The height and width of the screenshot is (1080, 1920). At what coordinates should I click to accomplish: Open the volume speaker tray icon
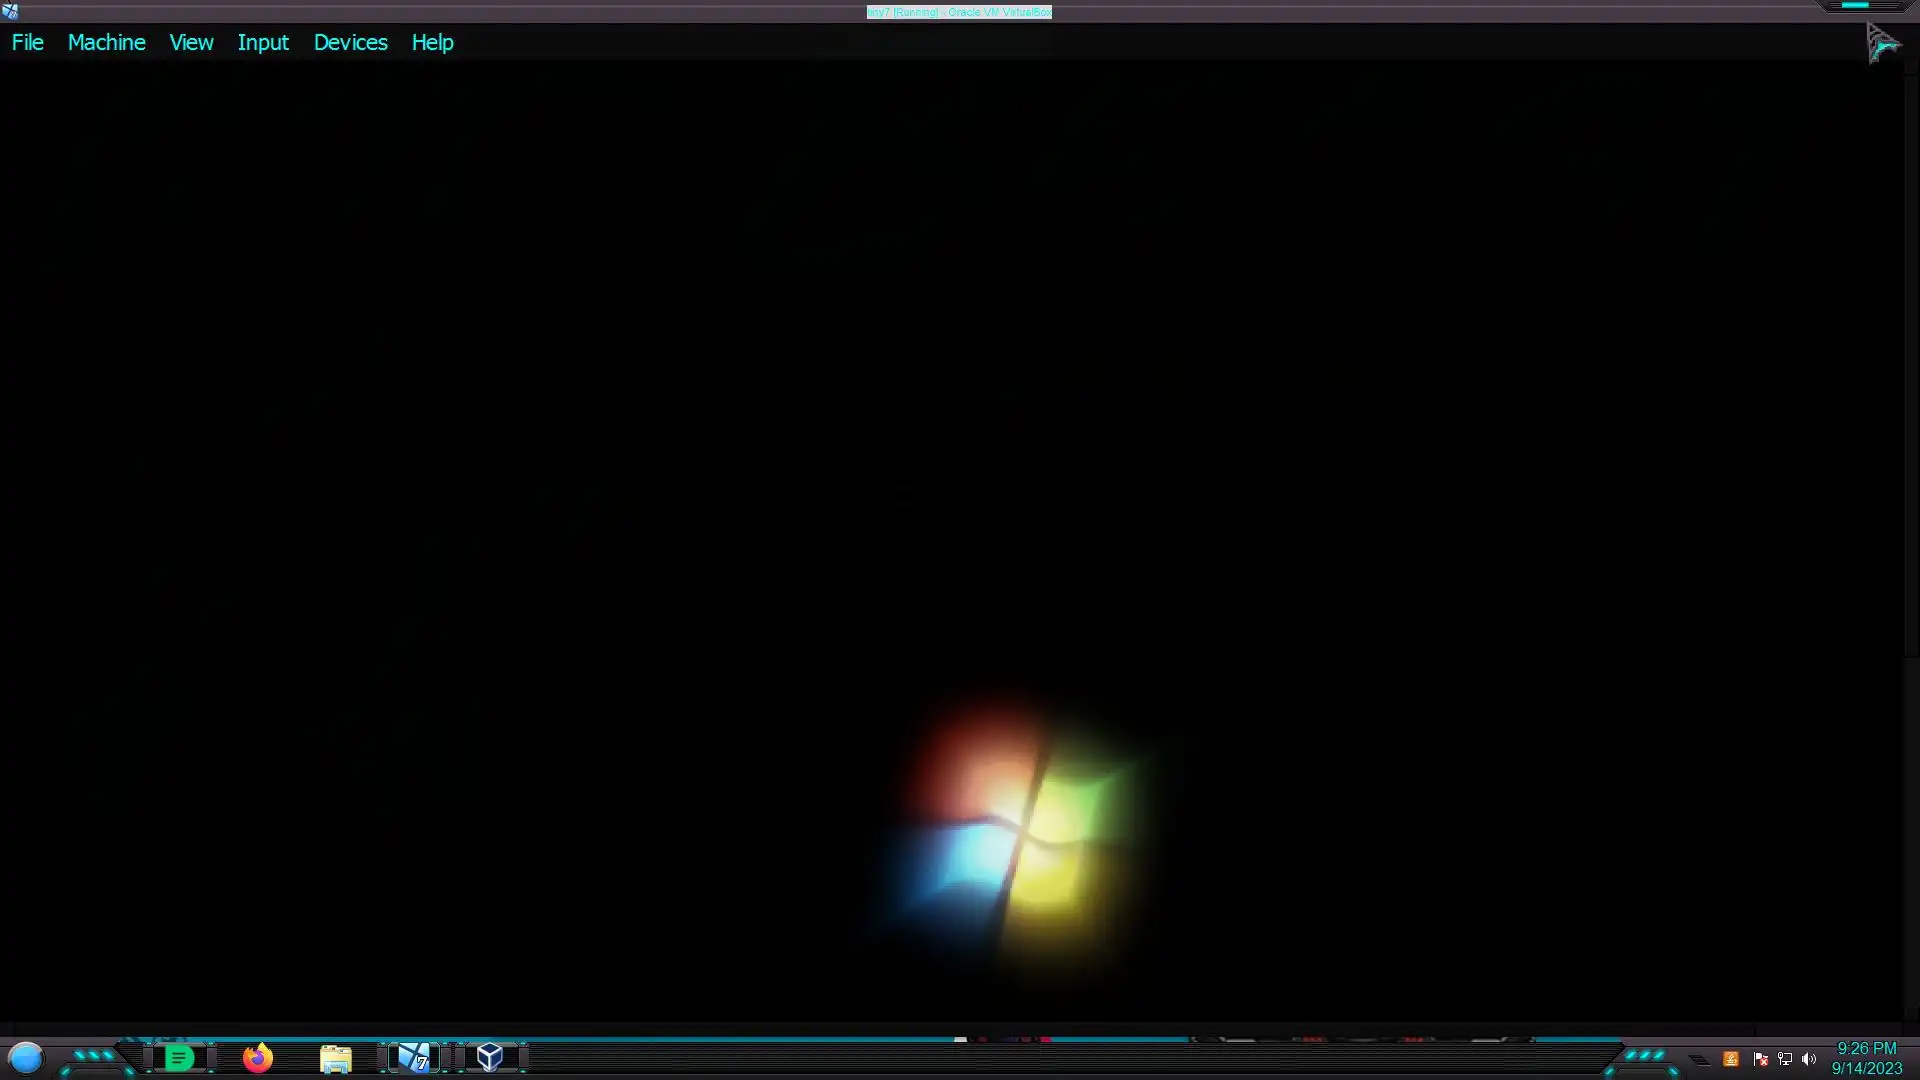click(1809, 1059)
